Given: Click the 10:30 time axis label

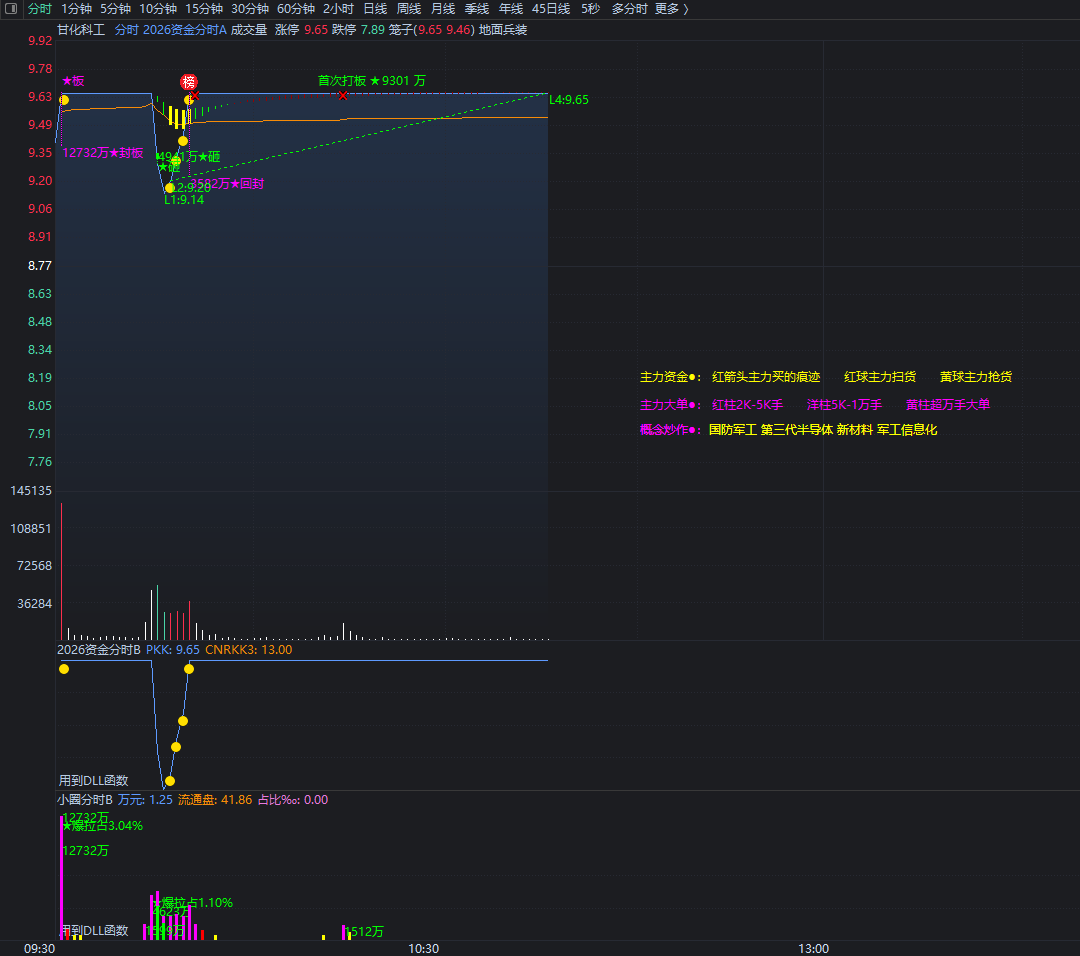Looking at the screenshot, I should click(x=424, y=948).
